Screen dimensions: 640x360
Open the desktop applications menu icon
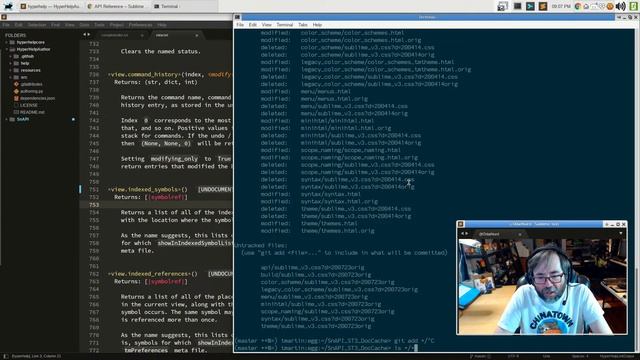point(8,6)
